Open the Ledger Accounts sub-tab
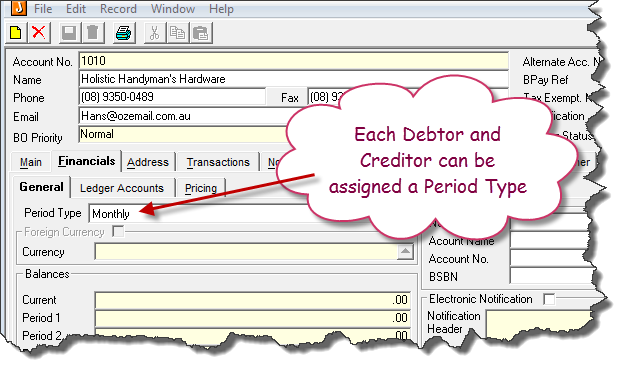 point(122,188)
